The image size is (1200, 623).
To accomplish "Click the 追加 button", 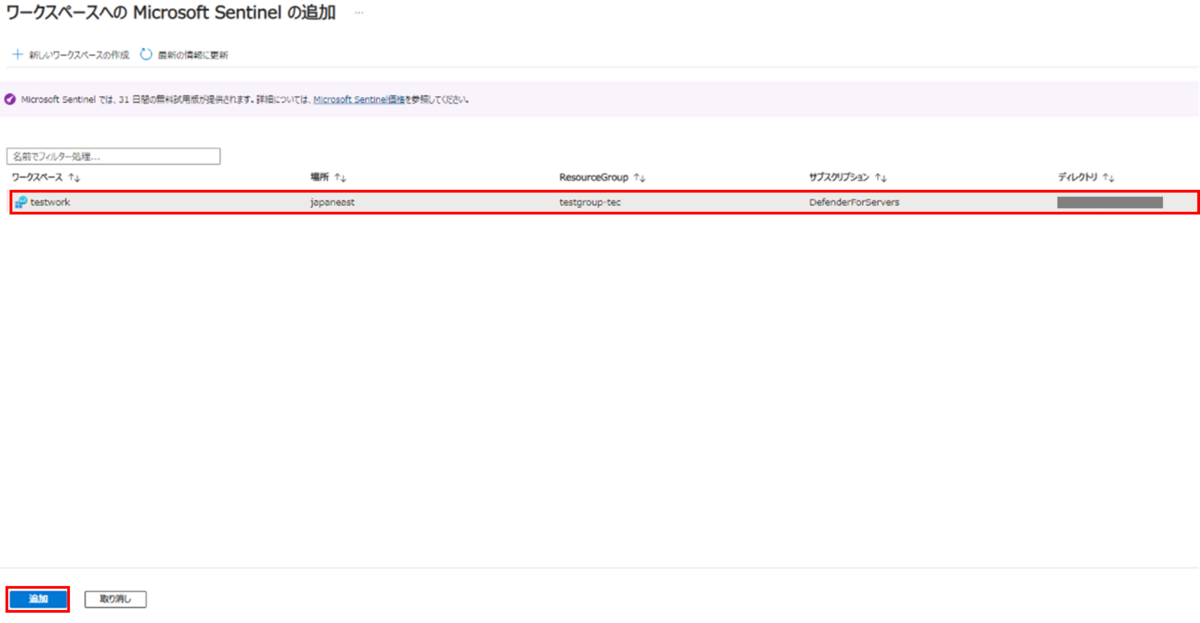I will pyautogui.click(x=38, y=599).
